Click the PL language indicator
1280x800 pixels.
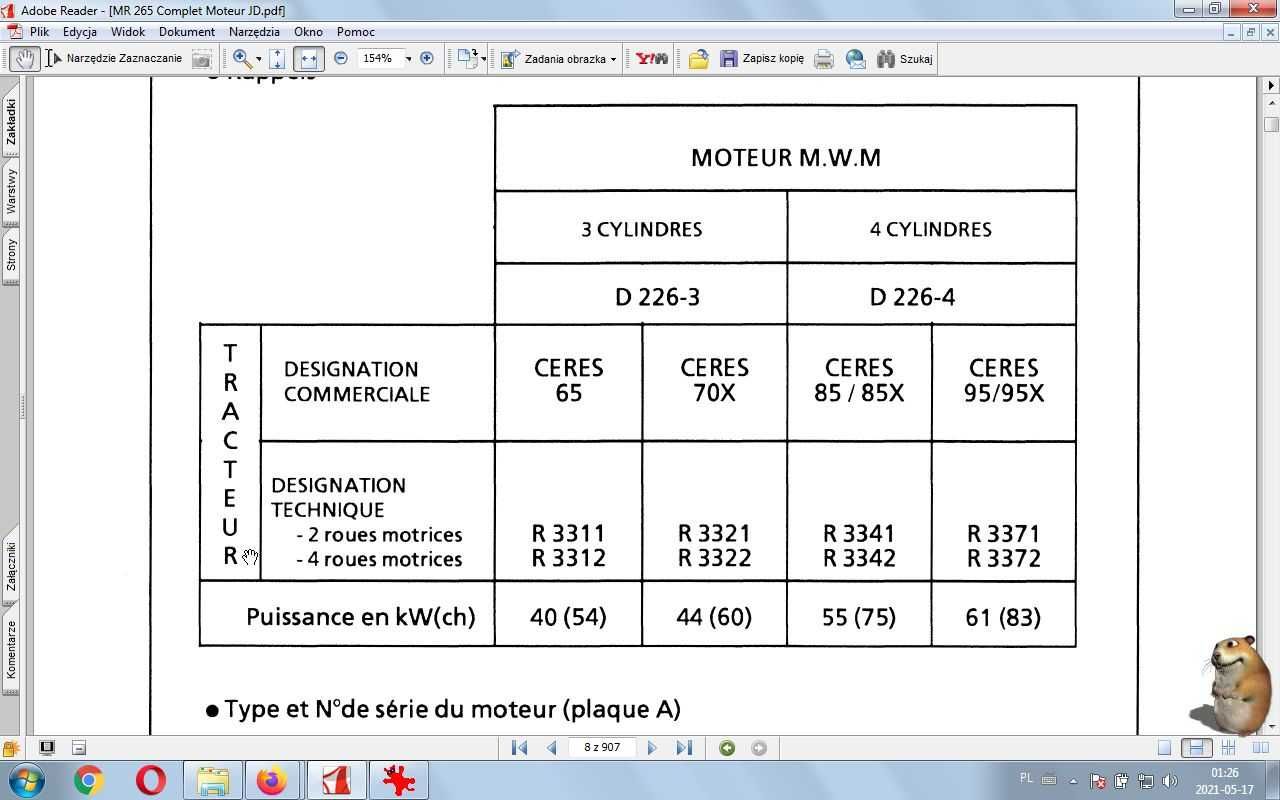click(x=1026, y=778)
